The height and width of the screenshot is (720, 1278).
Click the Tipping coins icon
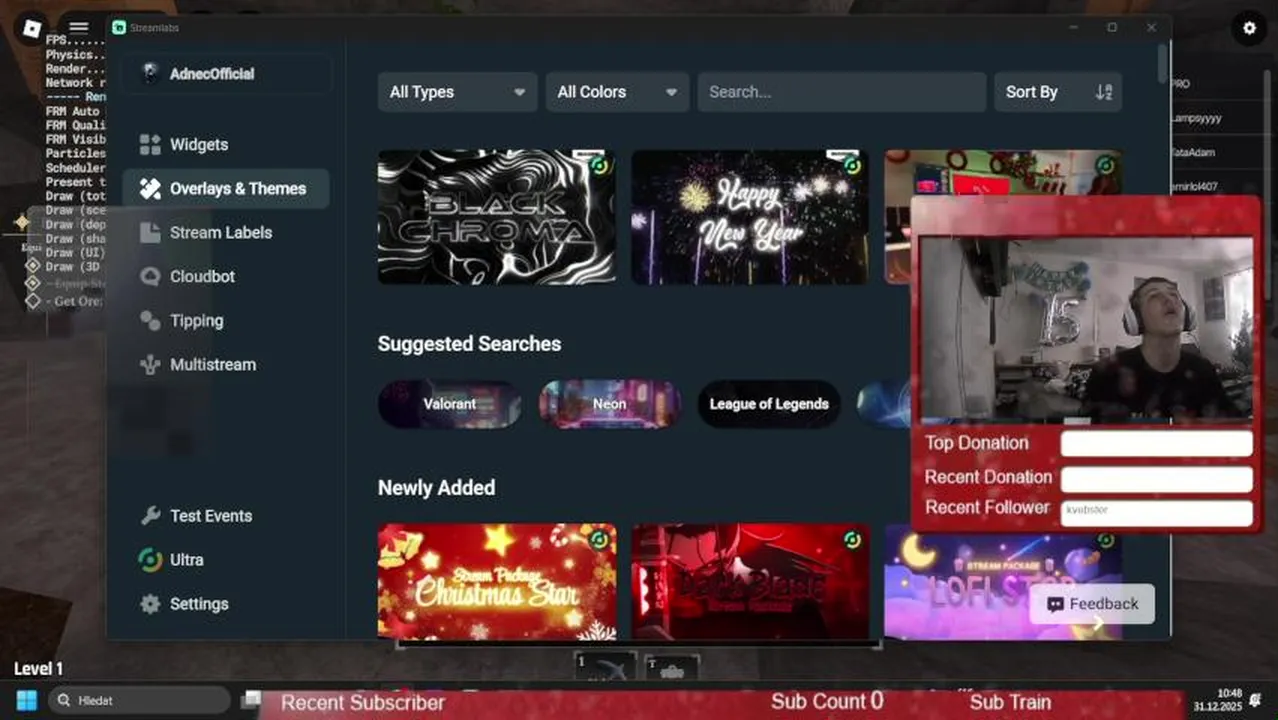point(150,321)
